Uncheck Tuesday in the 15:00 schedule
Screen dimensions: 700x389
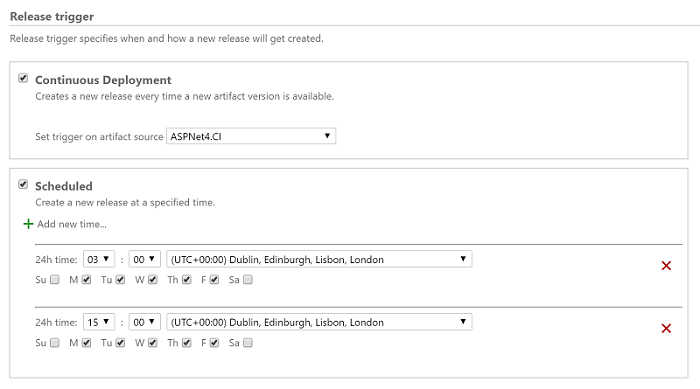pos(120,343)
